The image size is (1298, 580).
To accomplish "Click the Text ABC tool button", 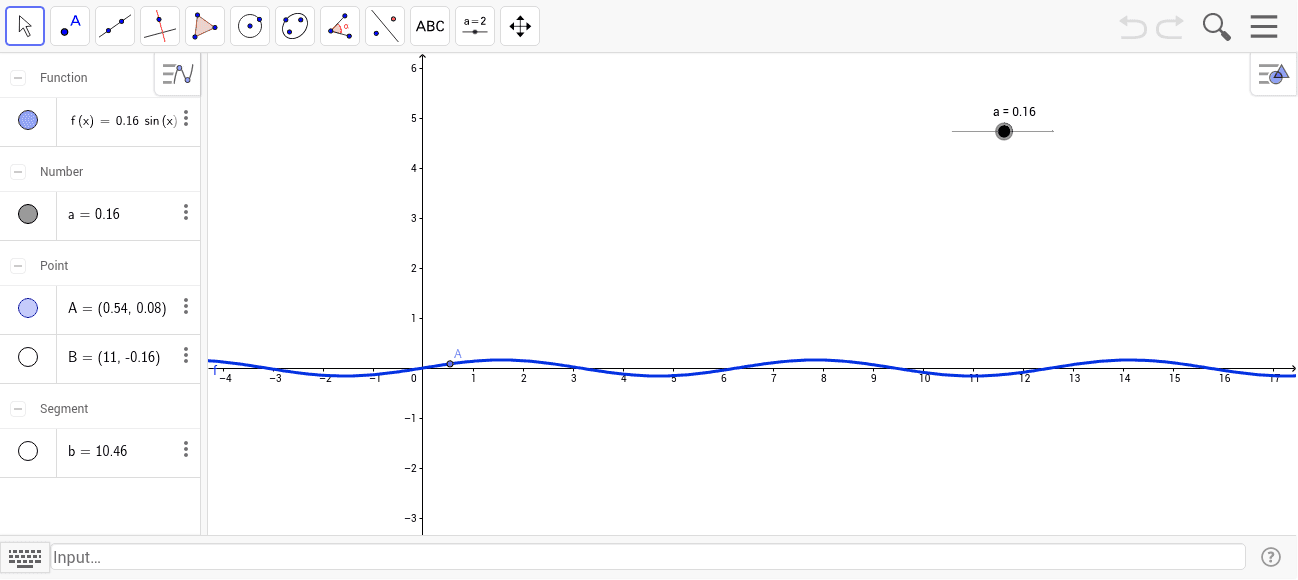I will coord(430,26).
